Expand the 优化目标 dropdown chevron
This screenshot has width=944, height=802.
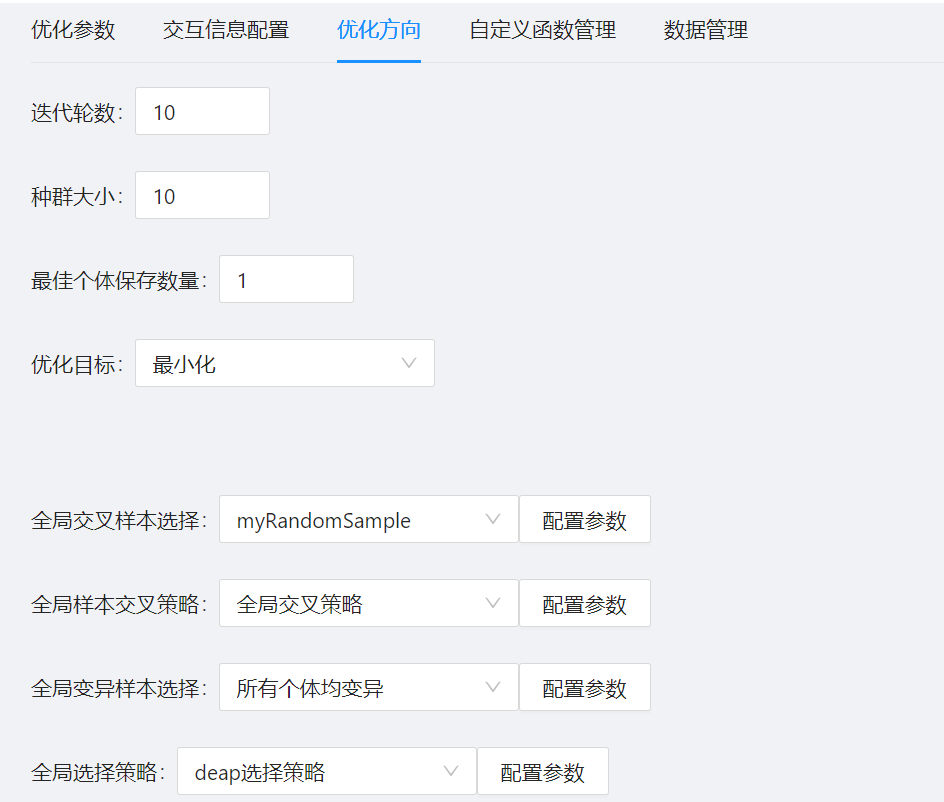tap(408, 363)
